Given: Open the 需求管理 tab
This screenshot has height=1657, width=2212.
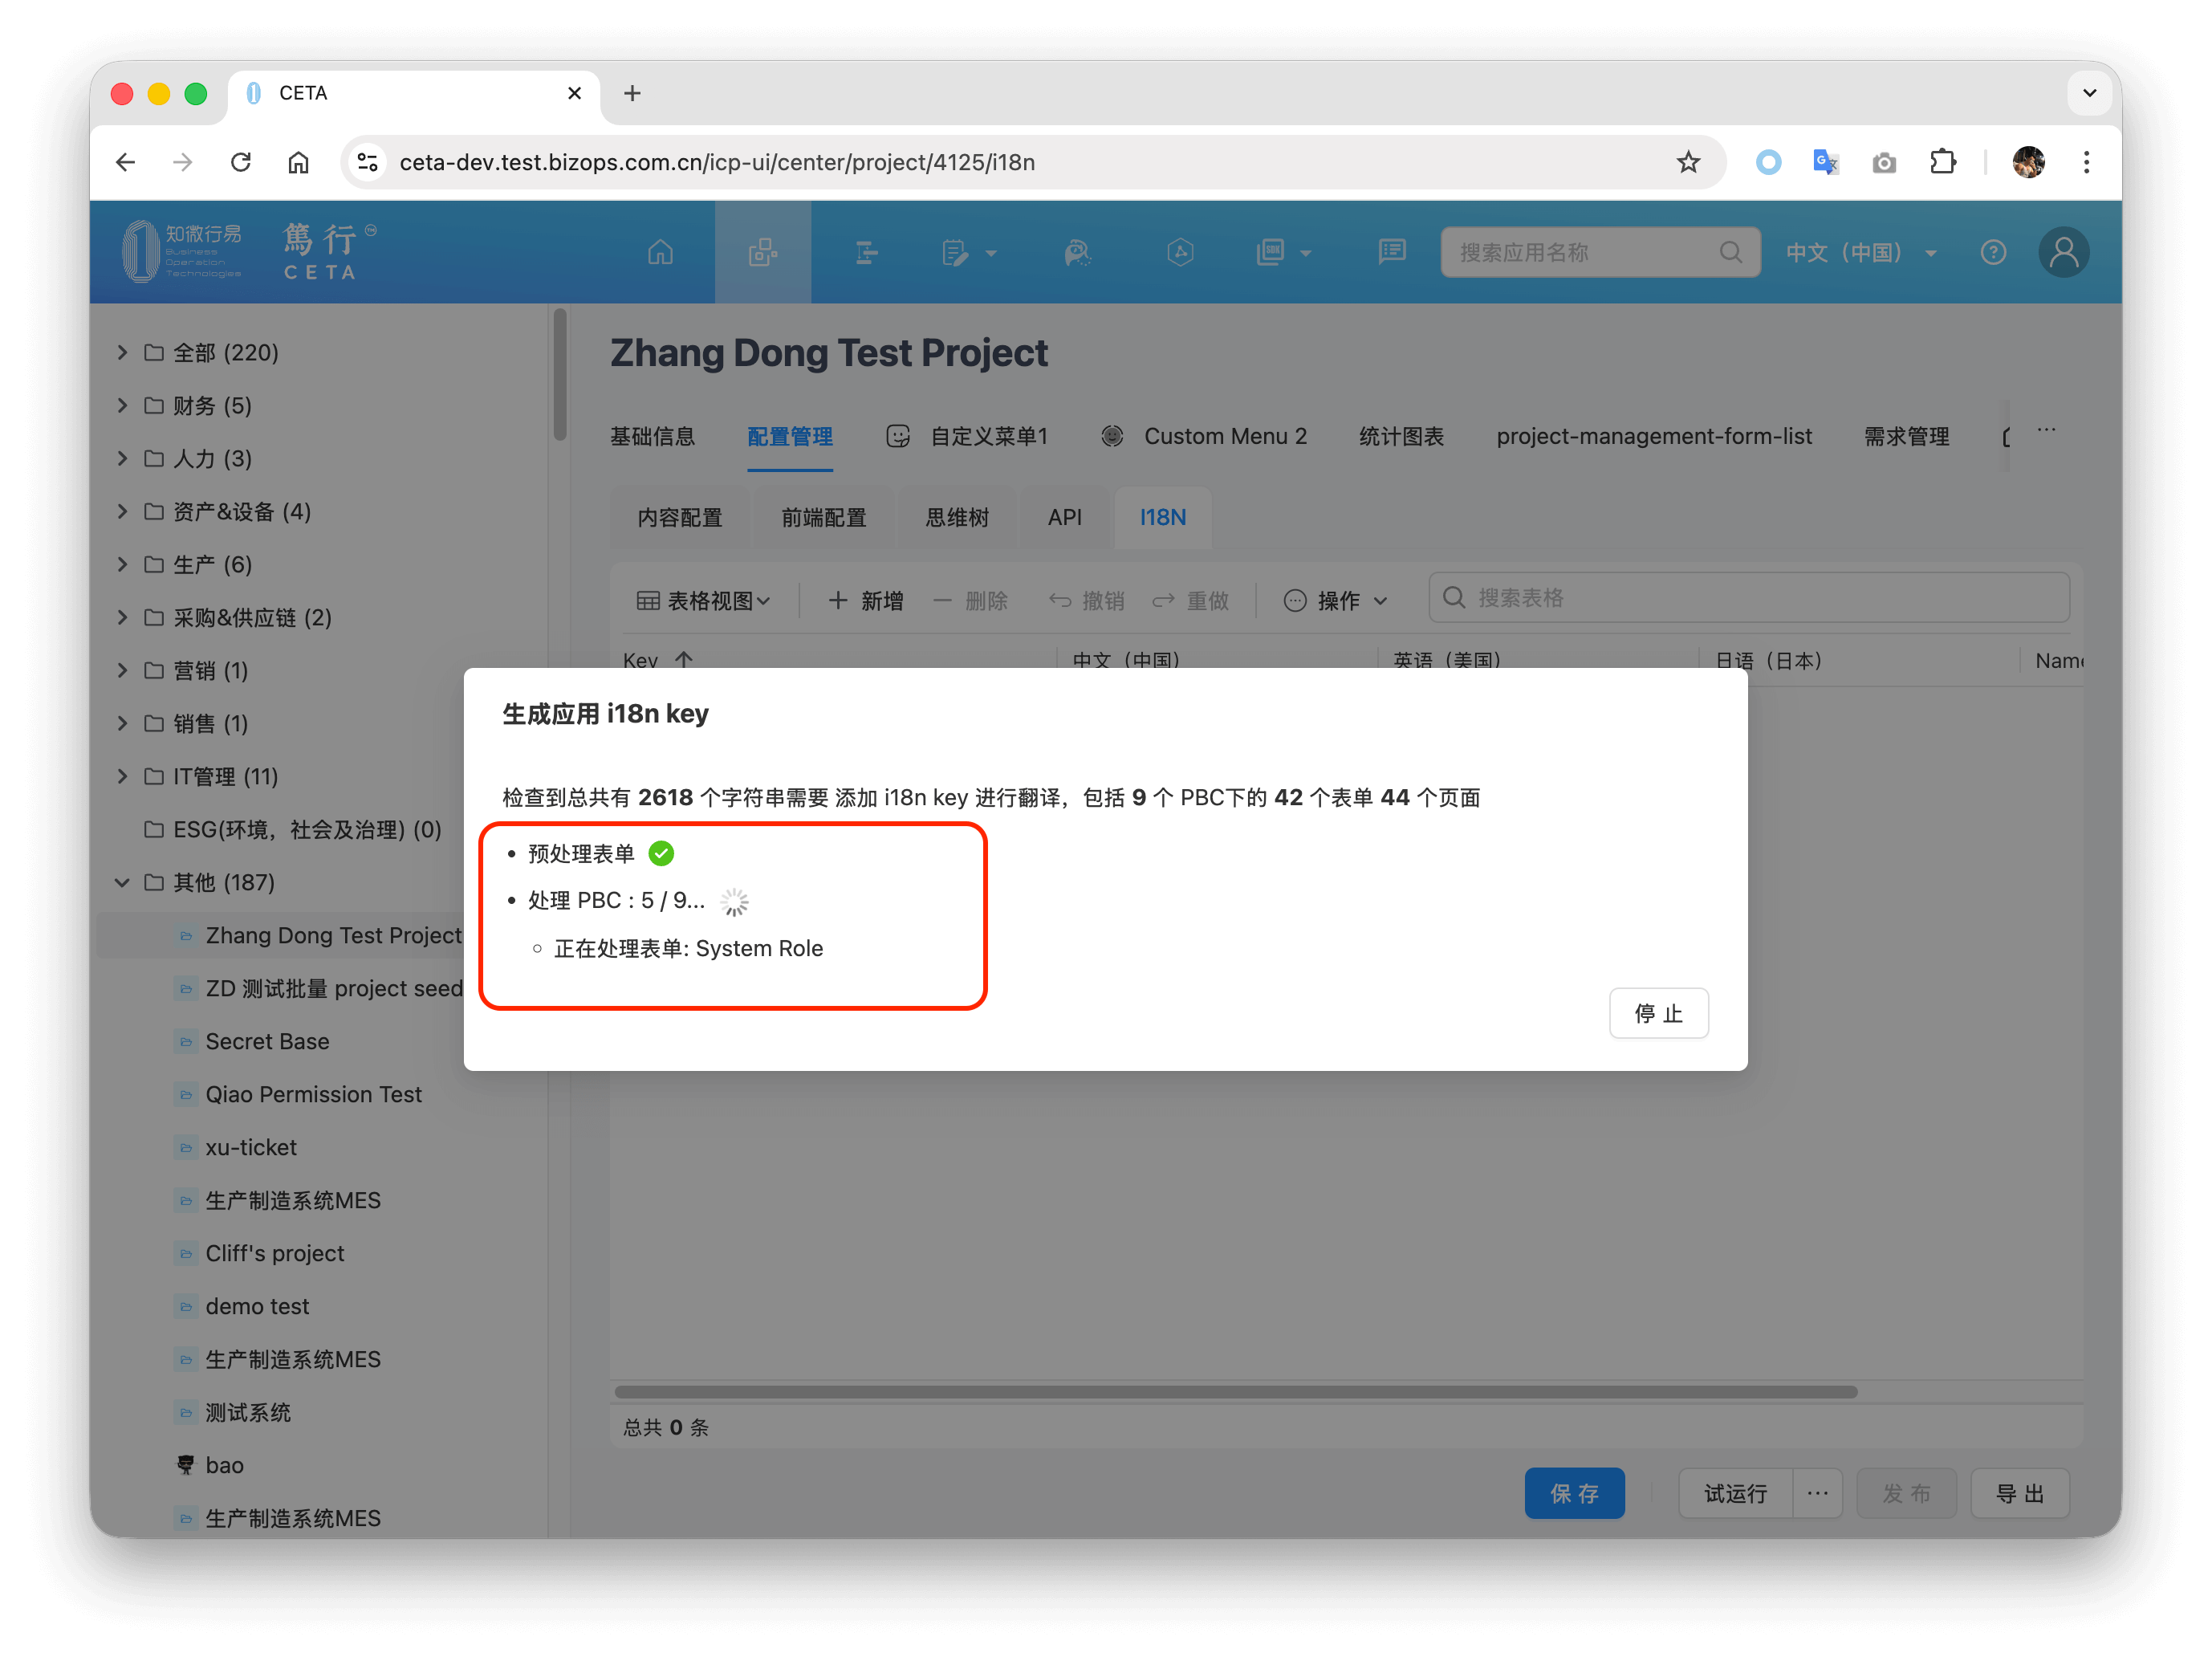Looking at the screenshot, I should [1906, 436].
